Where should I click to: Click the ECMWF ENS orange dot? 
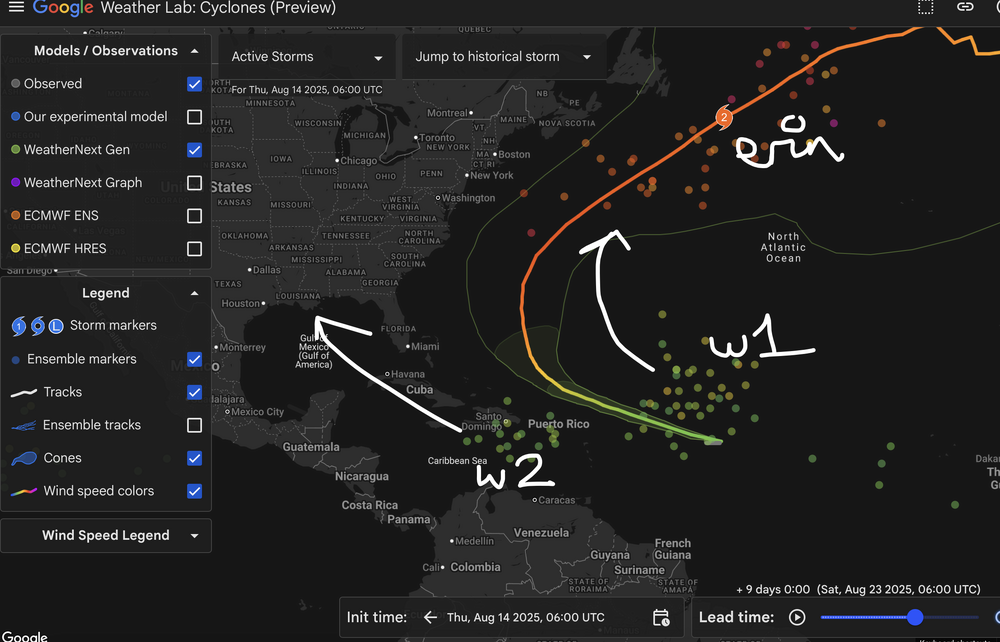tap(15, 215)
